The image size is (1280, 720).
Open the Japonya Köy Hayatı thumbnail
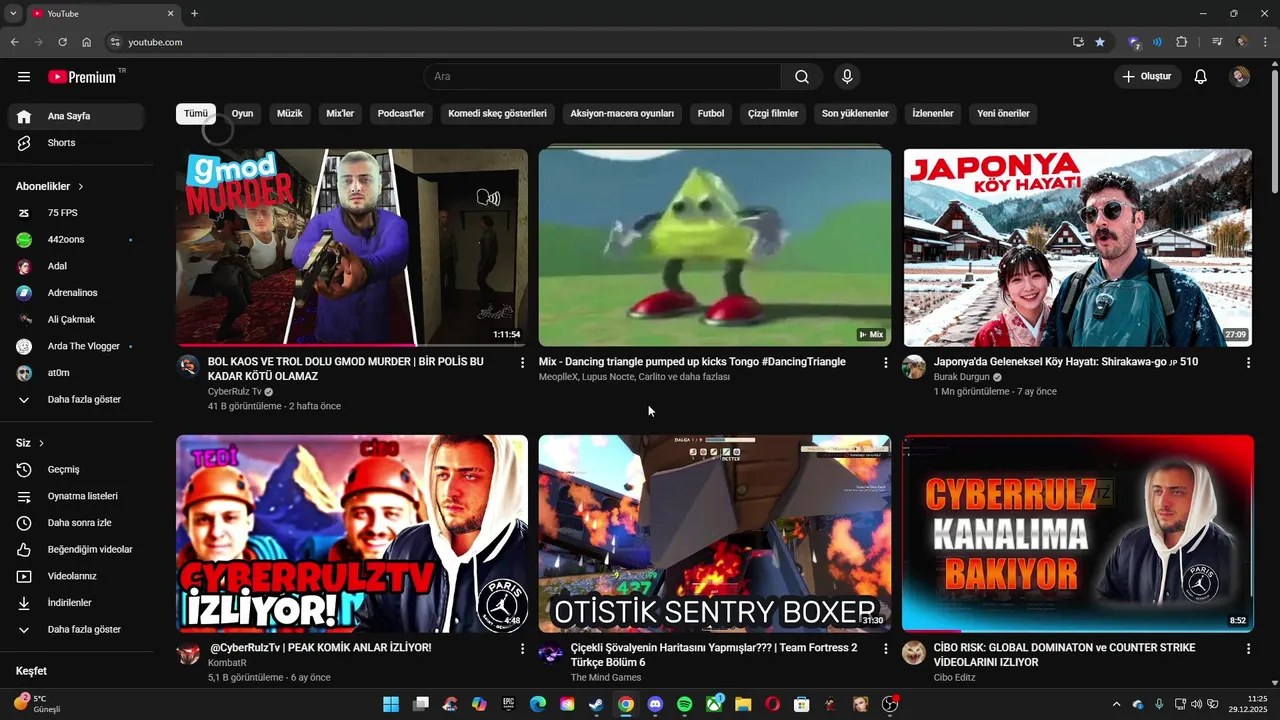click(1078, 247)
